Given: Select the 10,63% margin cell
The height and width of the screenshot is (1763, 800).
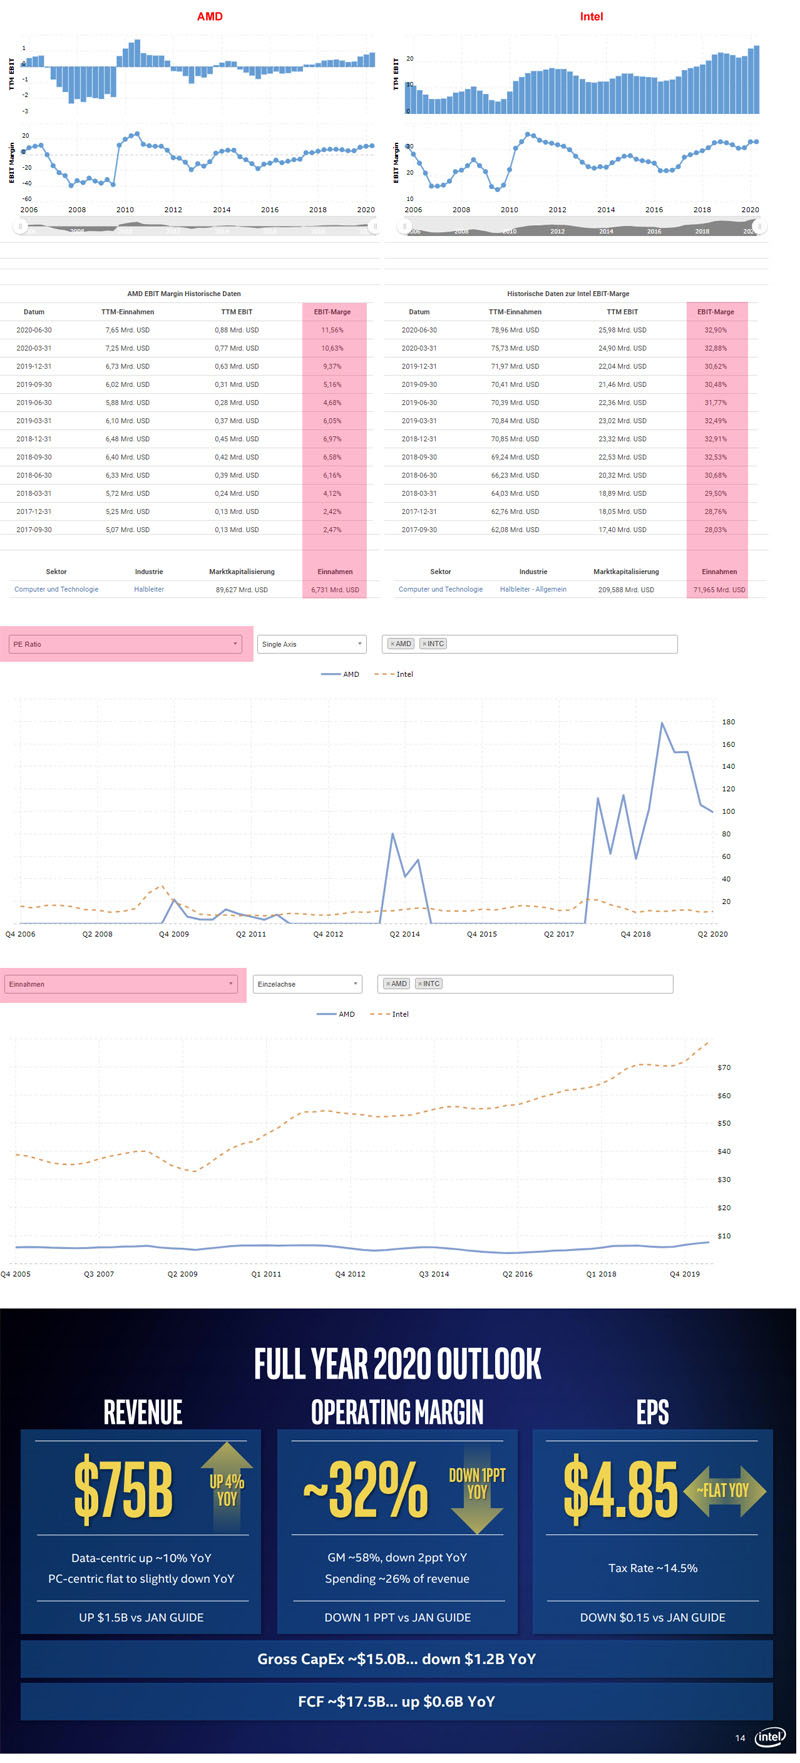Looking at the screenshot, I should pyautogui.click(x=332, y=348).
